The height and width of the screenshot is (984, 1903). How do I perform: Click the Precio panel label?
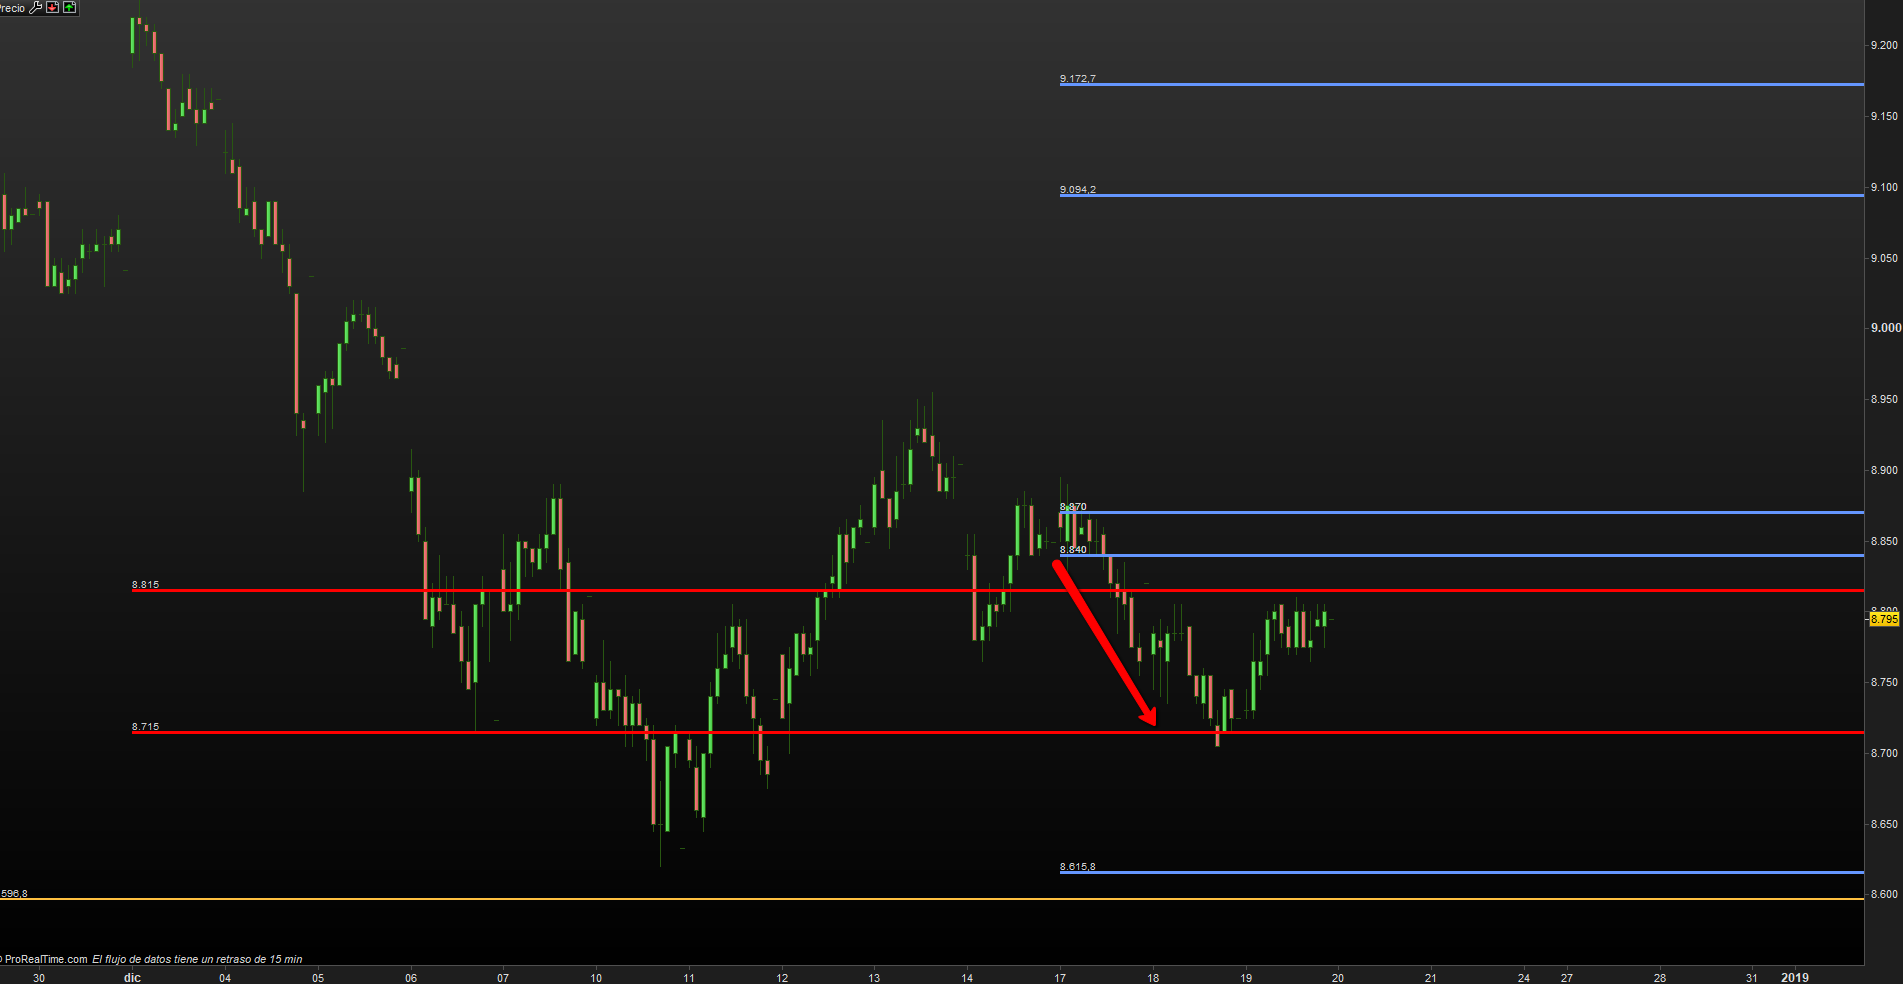(x=12, y=8)
